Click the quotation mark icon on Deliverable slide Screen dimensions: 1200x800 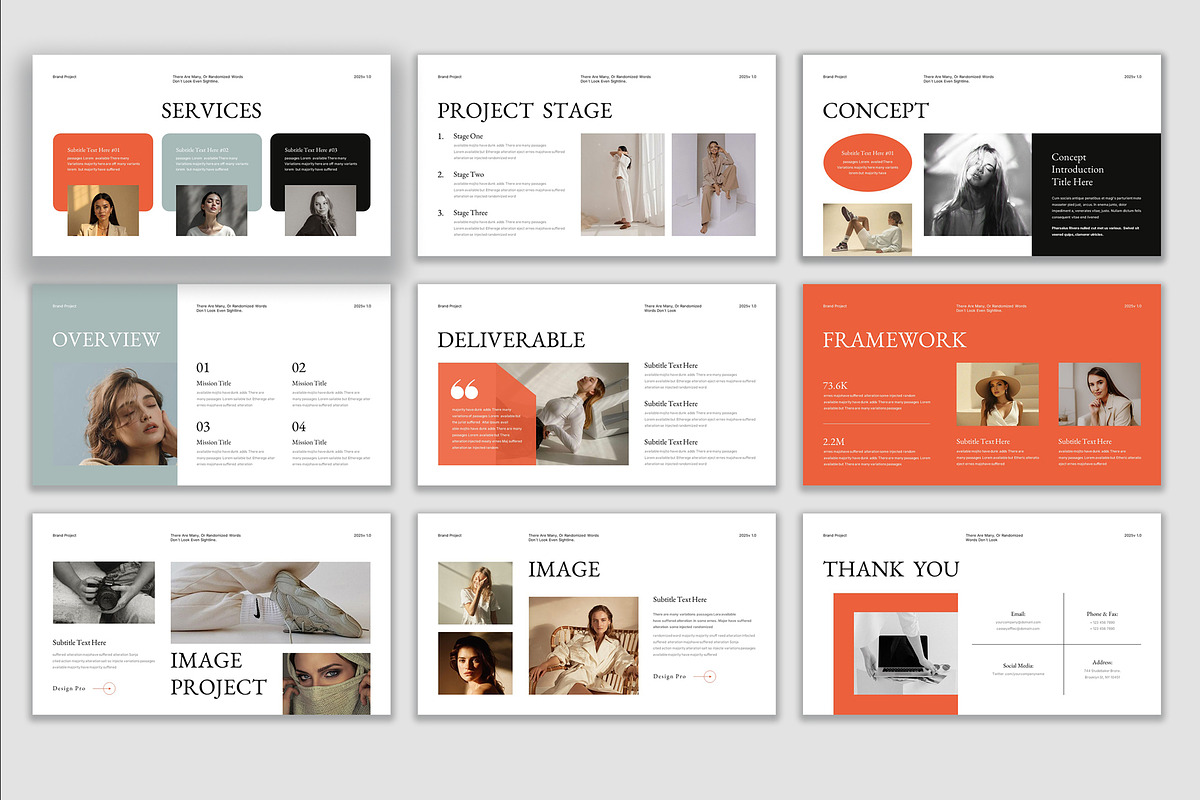(465, 390)
